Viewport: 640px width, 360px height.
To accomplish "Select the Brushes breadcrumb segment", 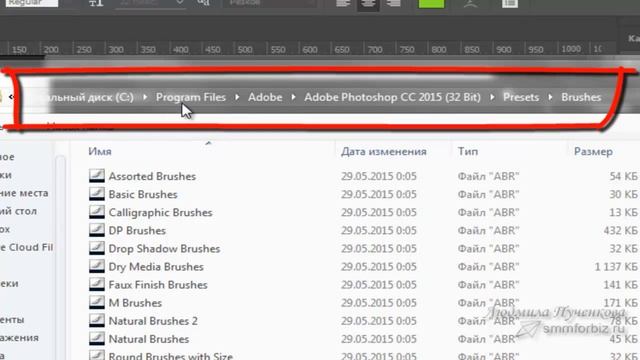I will click(581, 97).
